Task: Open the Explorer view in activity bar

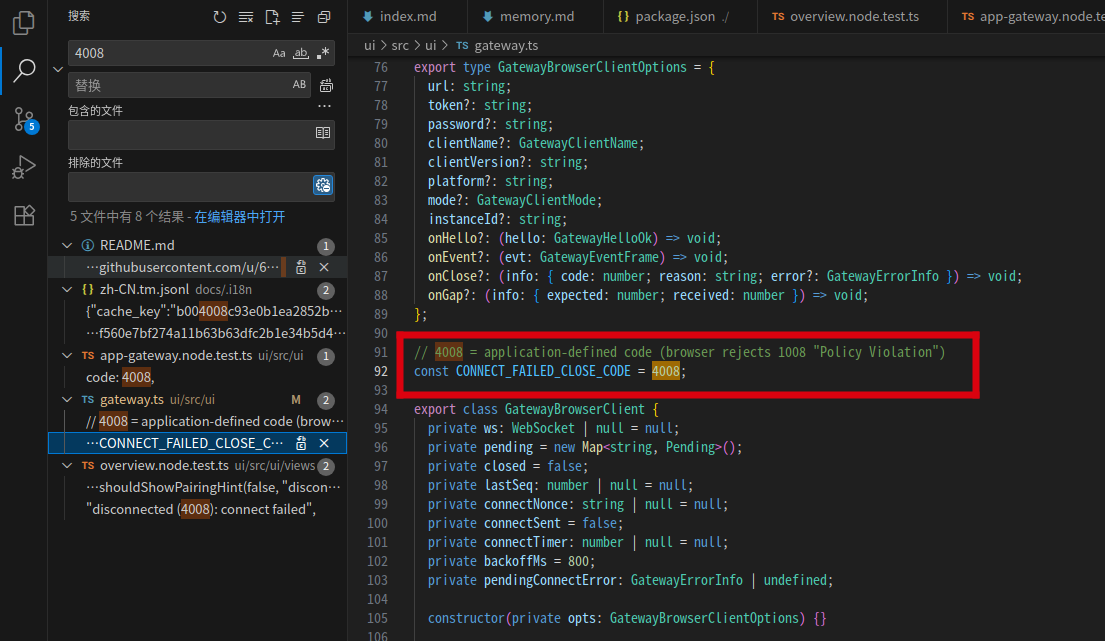Action: (24, 22)
